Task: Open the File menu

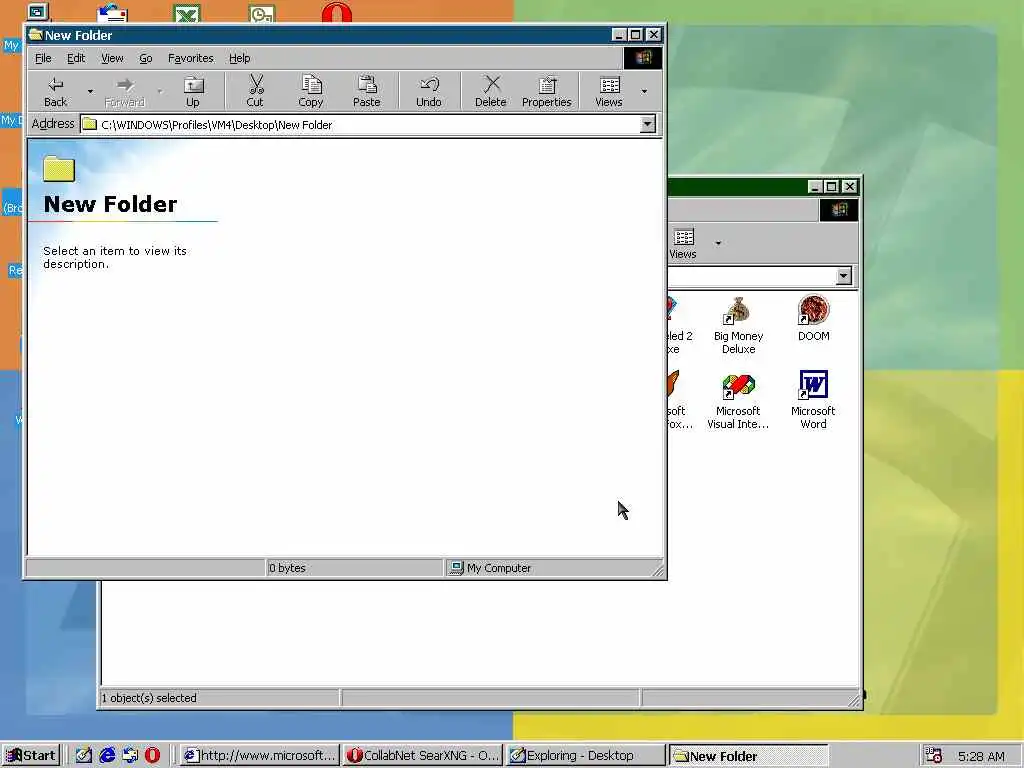Action: (43, 58)
